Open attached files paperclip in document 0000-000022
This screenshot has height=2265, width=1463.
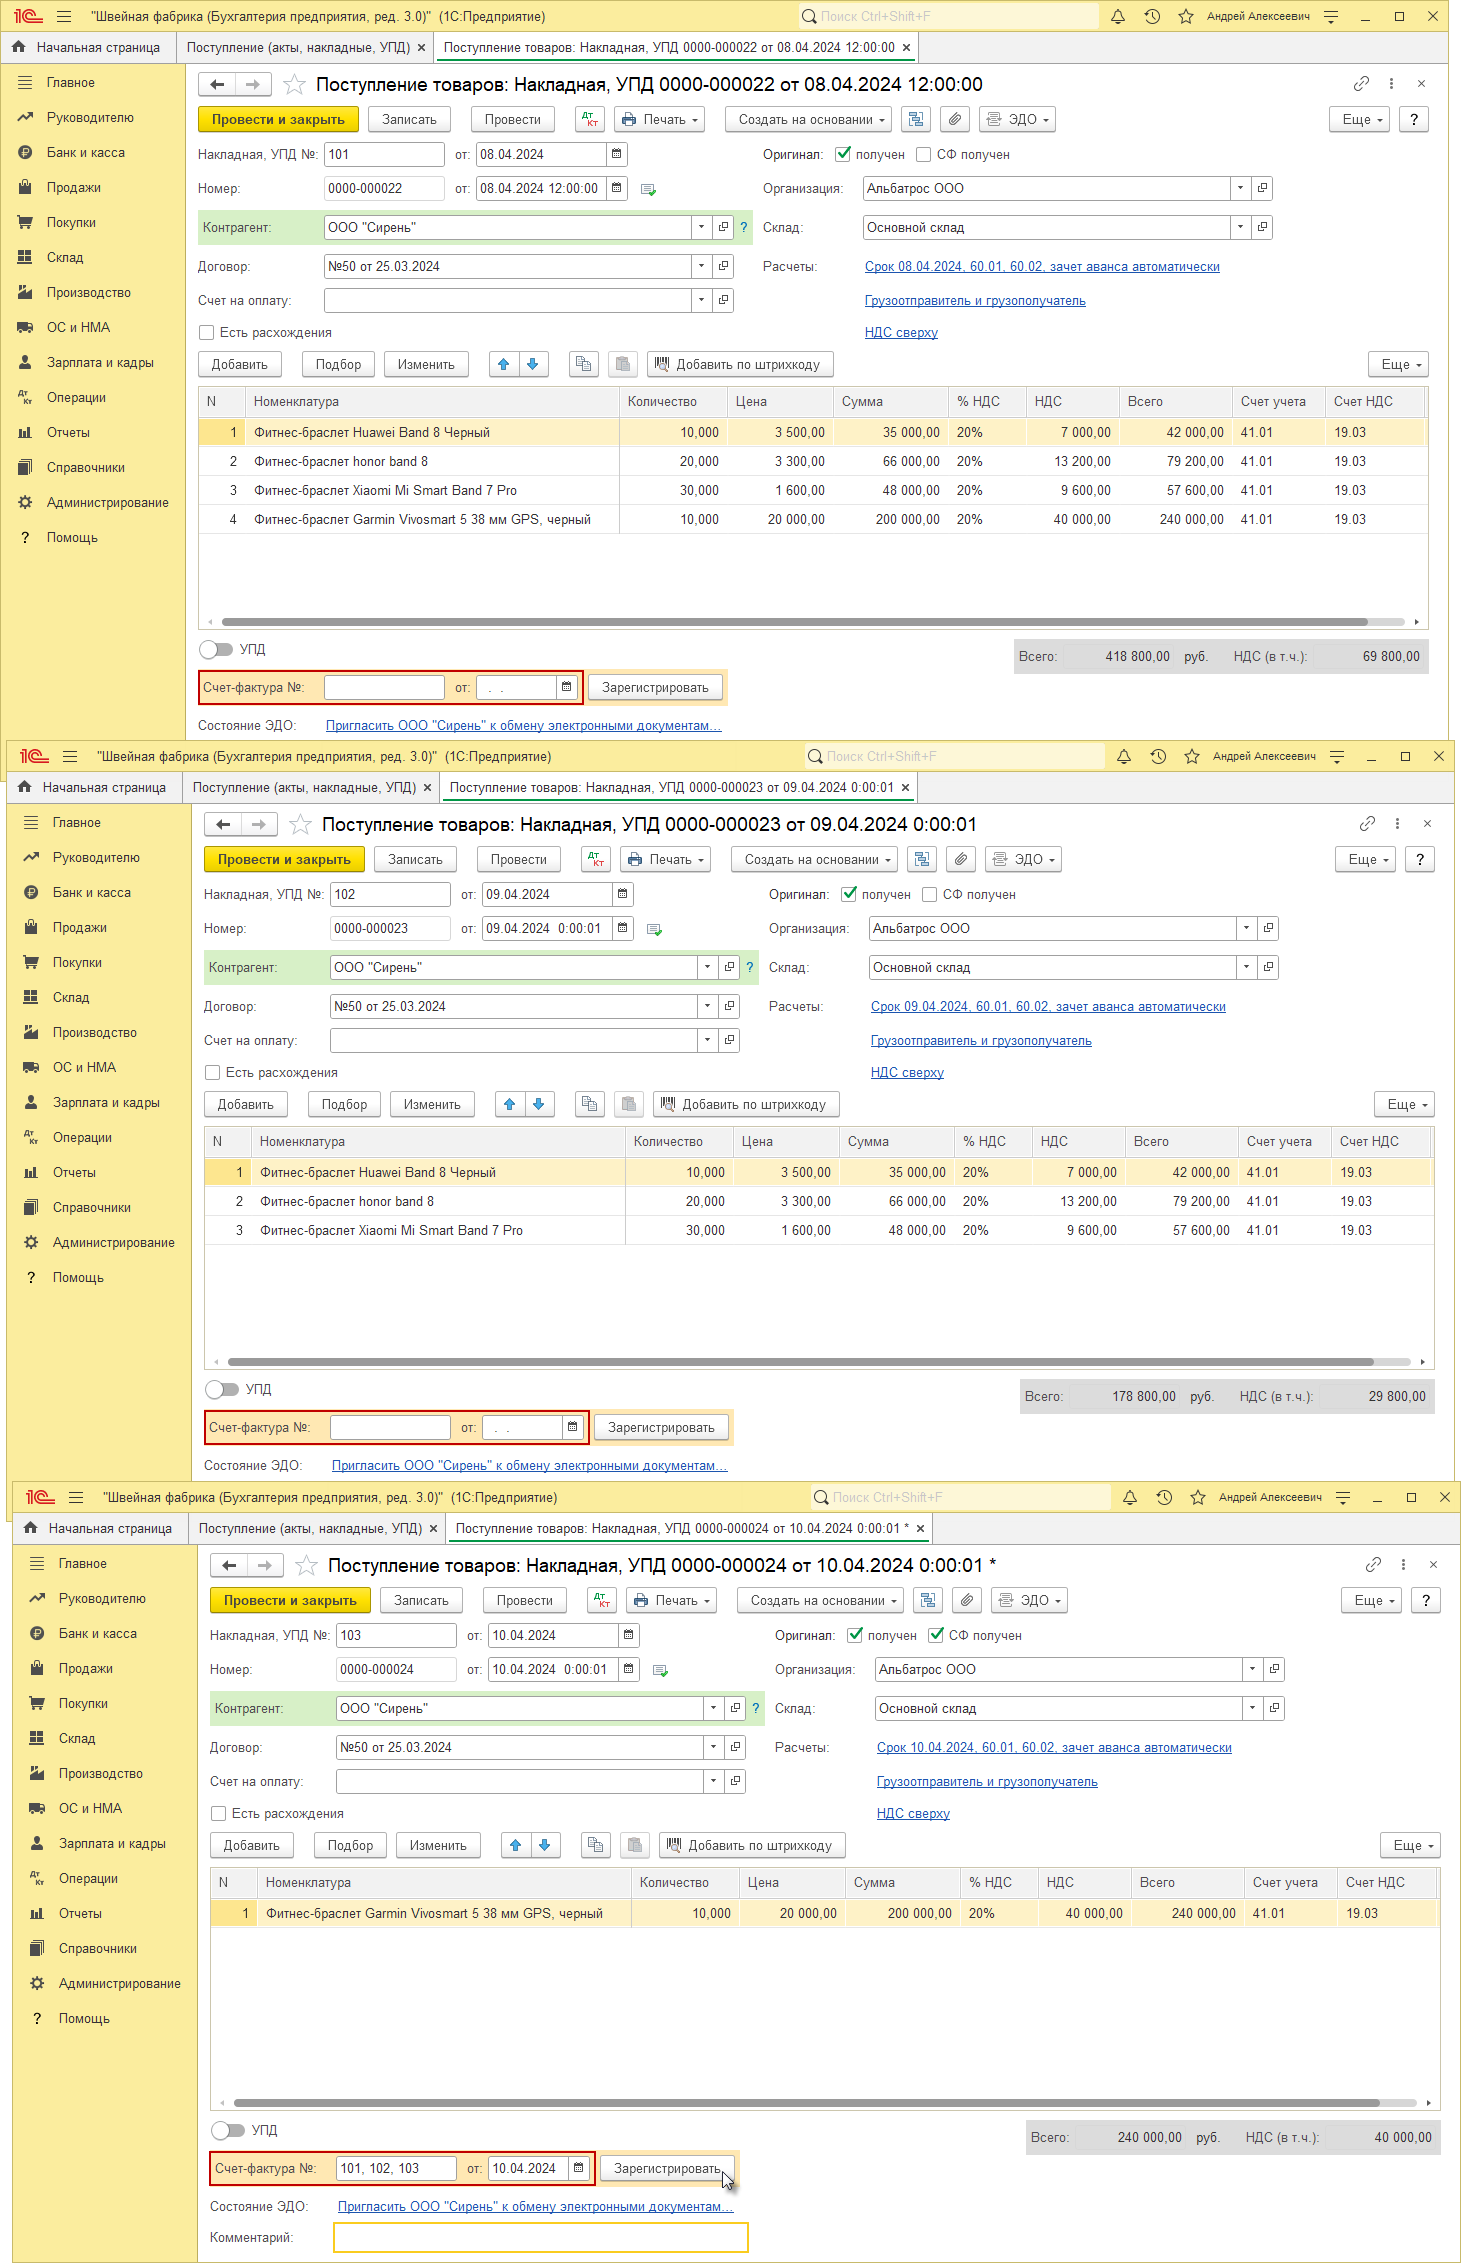tap(956, 119)
